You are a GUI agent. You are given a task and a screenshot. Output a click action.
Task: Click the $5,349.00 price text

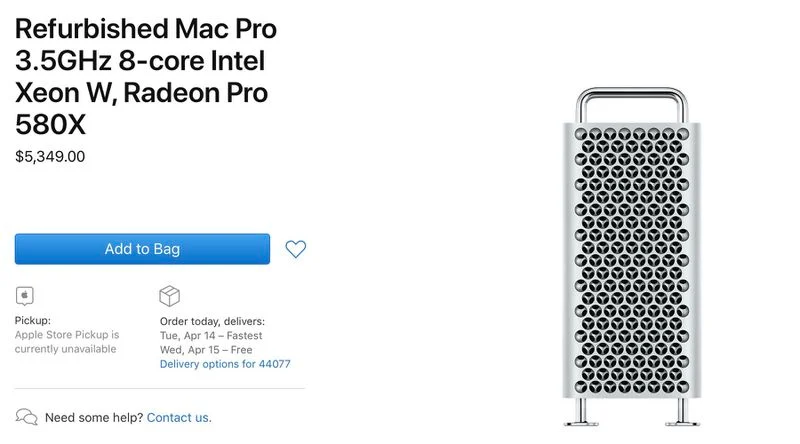tap(50, 156)
